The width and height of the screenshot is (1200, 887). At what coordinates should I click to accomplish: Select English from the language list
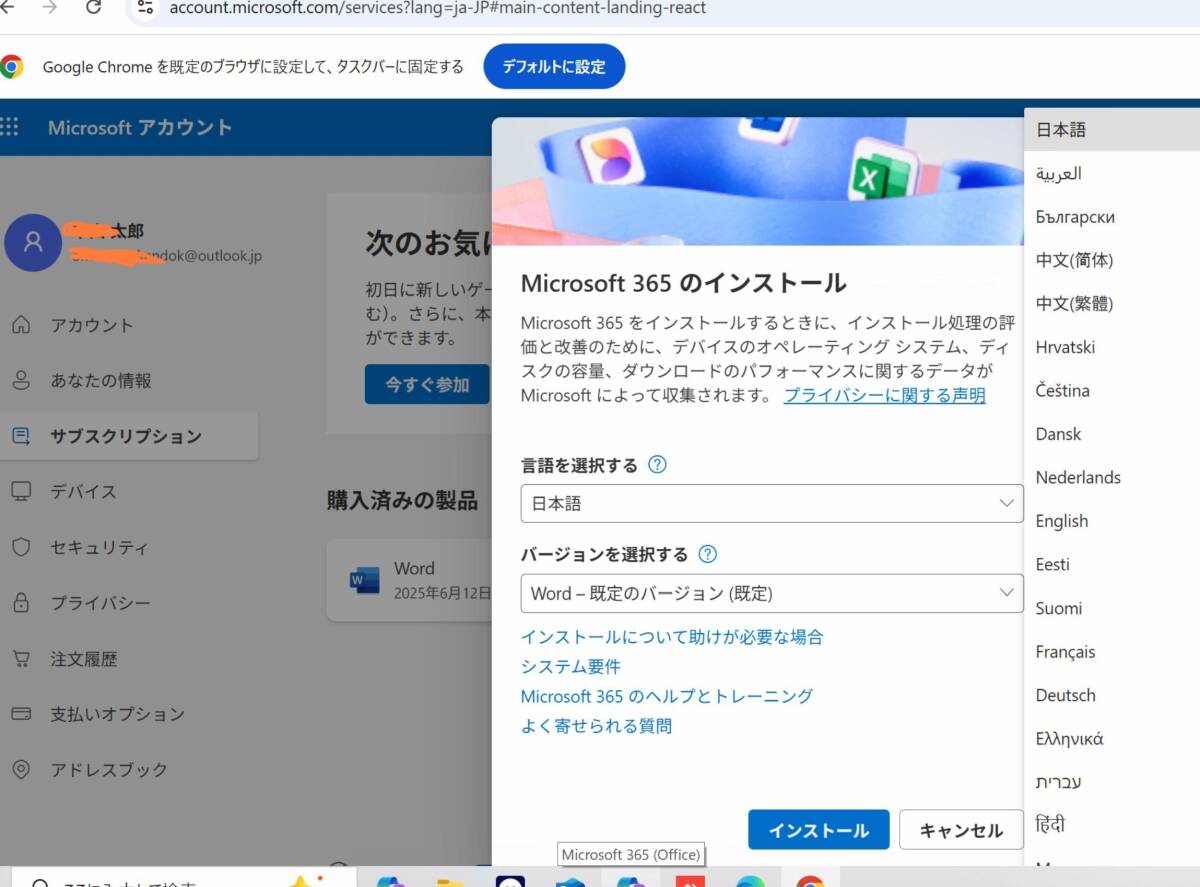(x=1062, y=521)
